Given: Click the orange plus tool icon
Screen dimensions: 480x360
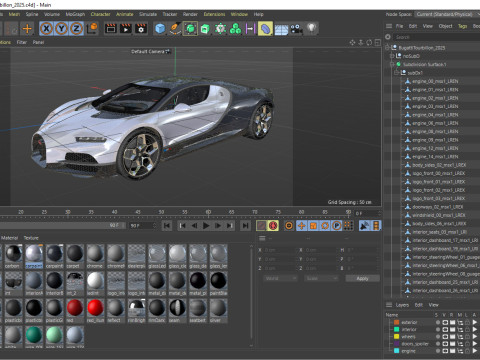Looking at the screenshot, I should click(x=27, y=29).
